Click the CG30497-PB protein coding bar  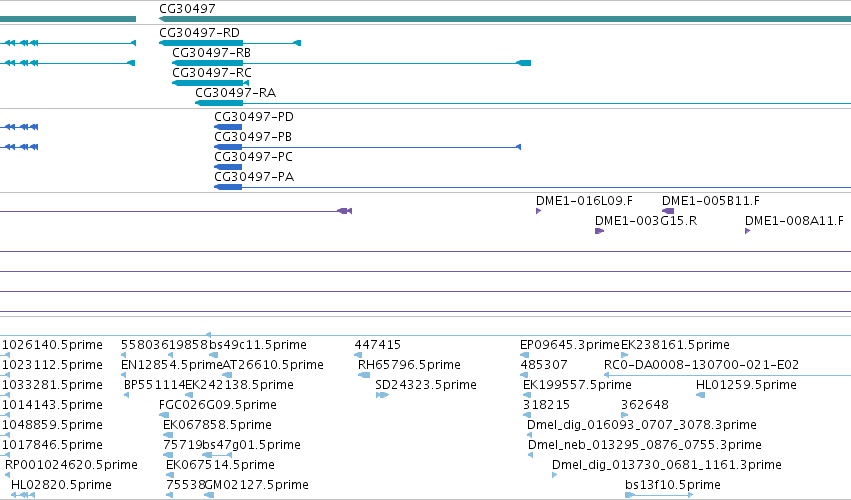tap(228, 147)
